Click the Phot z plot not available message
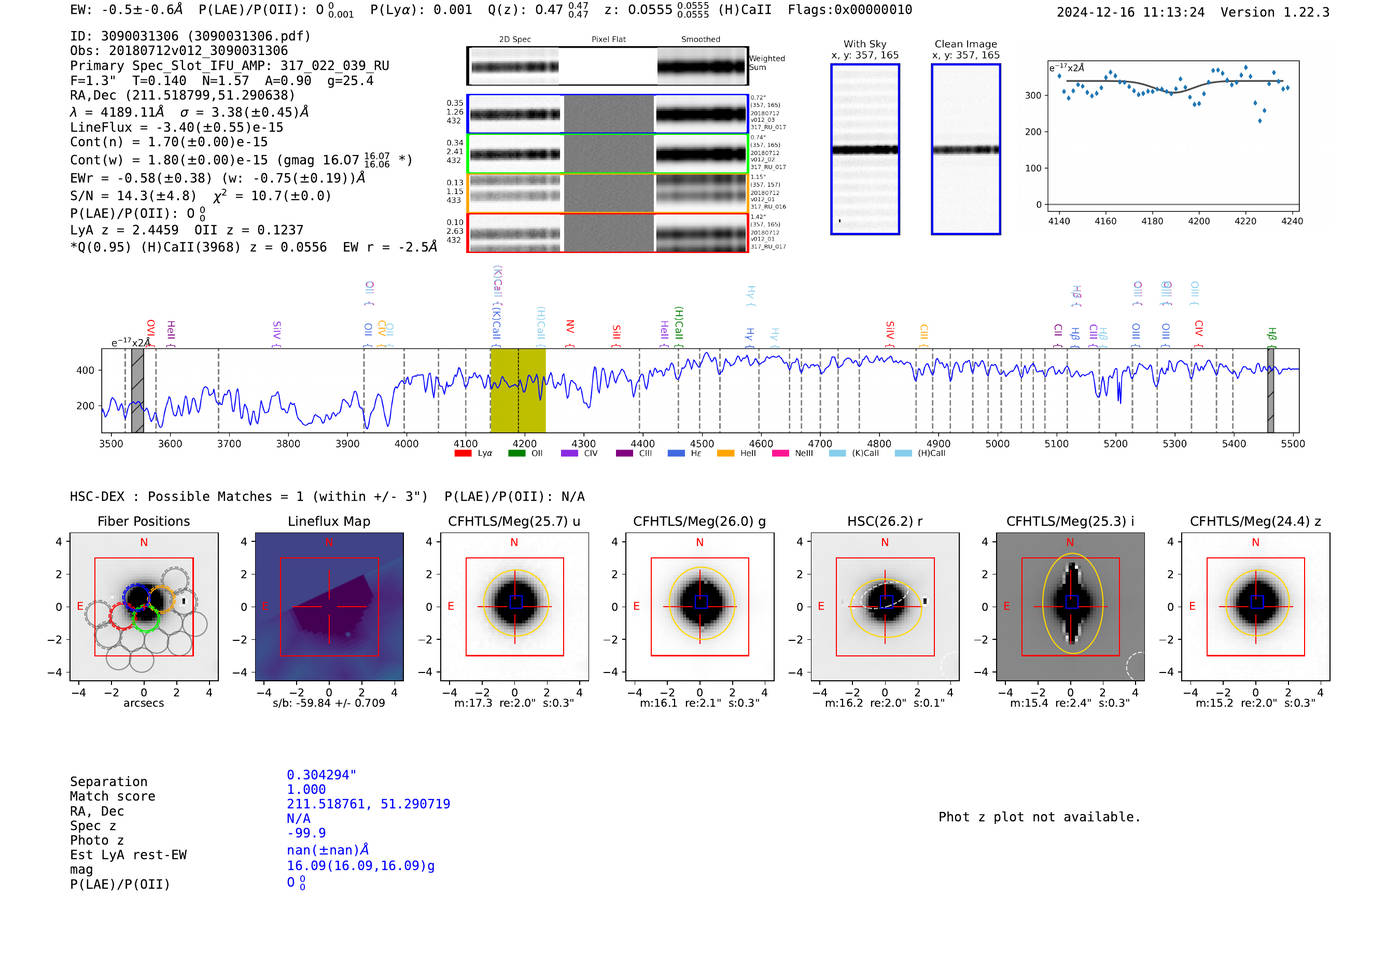 pos(1039,817)
